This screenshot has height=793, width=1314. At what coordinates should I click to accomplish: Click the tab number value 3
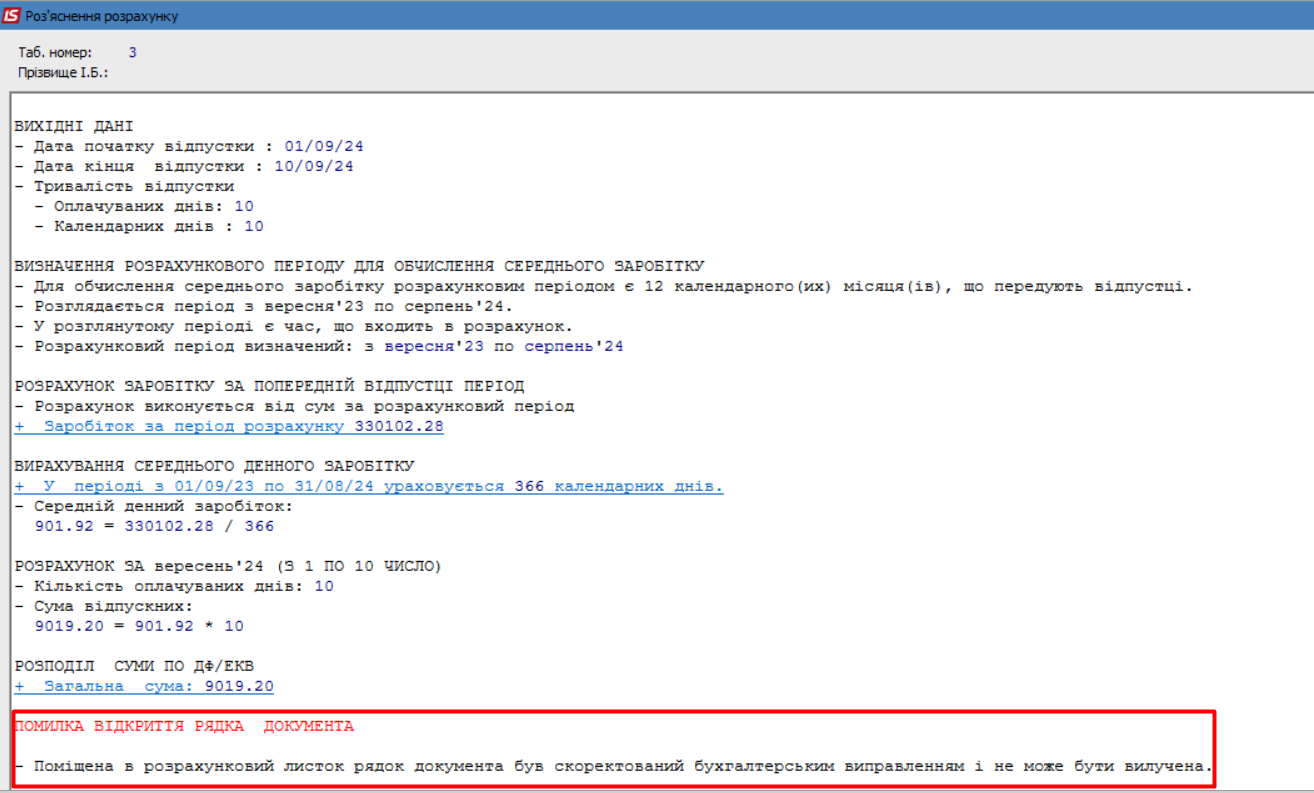[133, 52]
